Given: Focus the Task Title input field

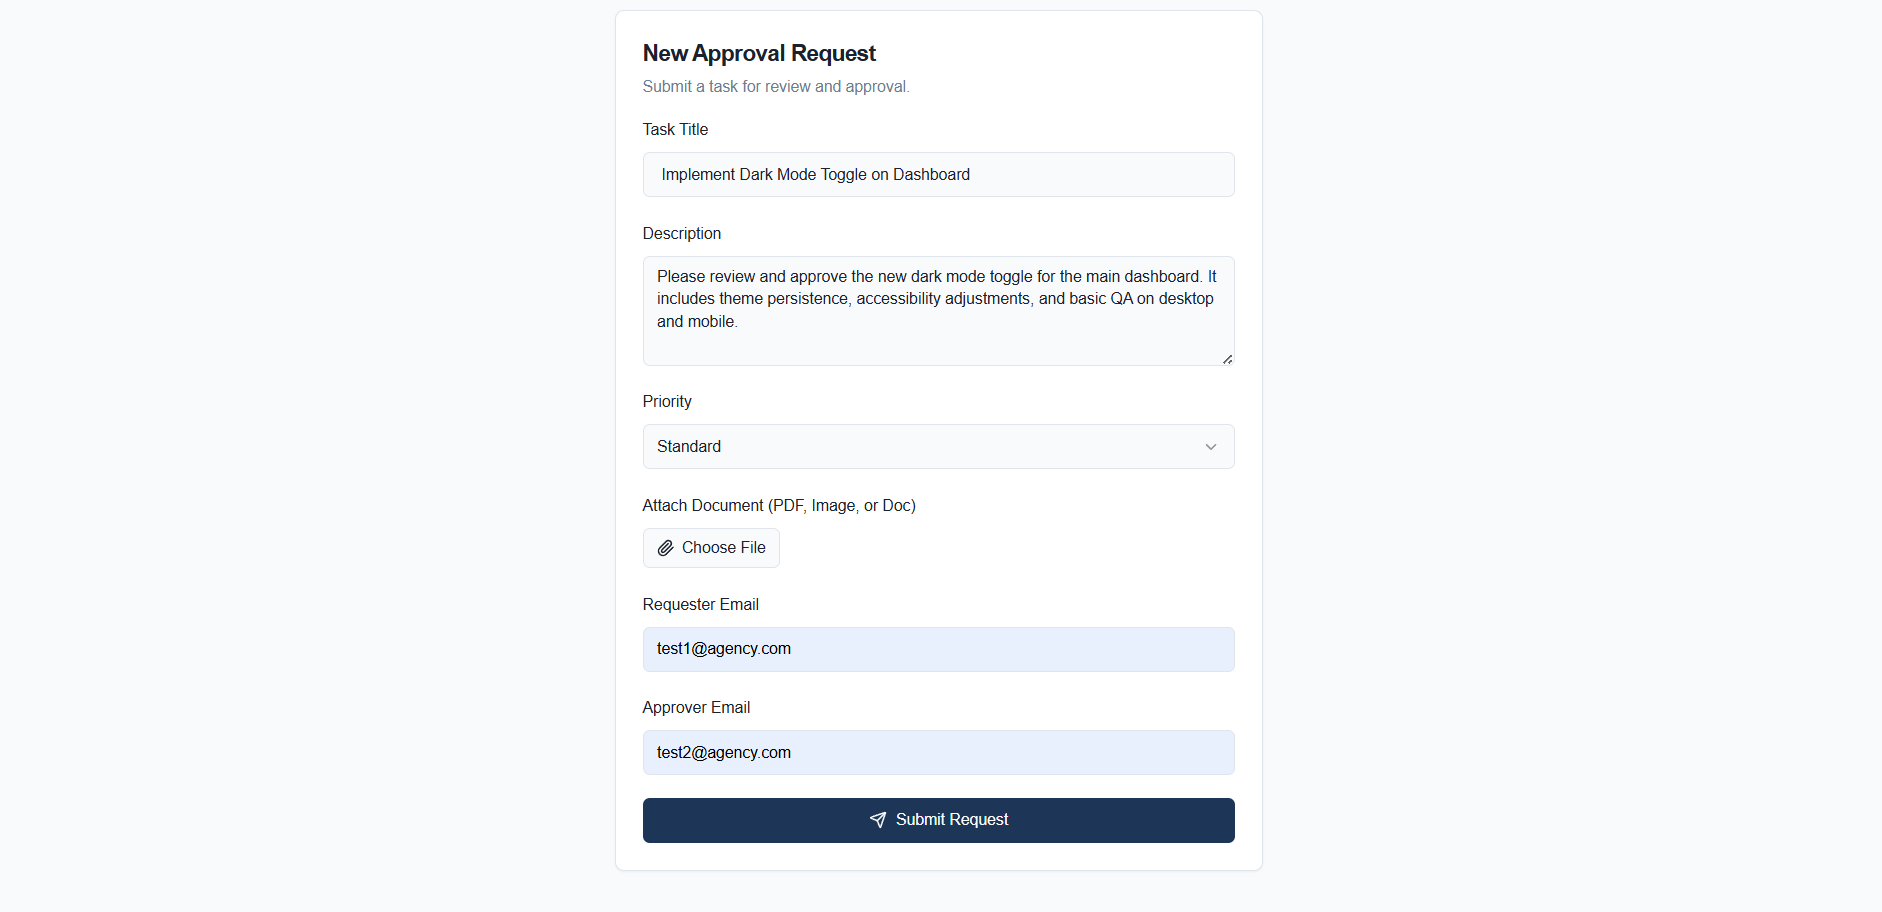Looking at the screenshot, I should (x=938, y=175).
